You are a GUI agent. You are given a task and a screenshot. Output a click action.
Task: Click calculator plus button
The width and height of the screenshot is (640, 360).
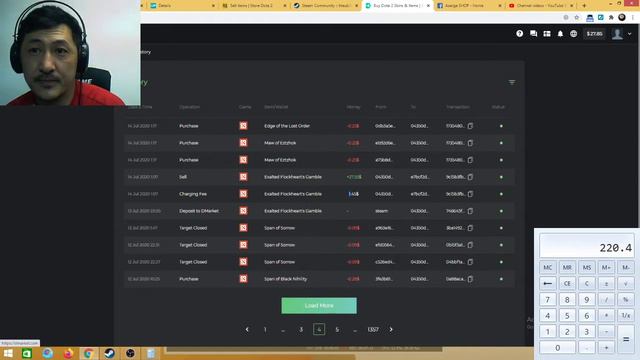pos(606,347)
